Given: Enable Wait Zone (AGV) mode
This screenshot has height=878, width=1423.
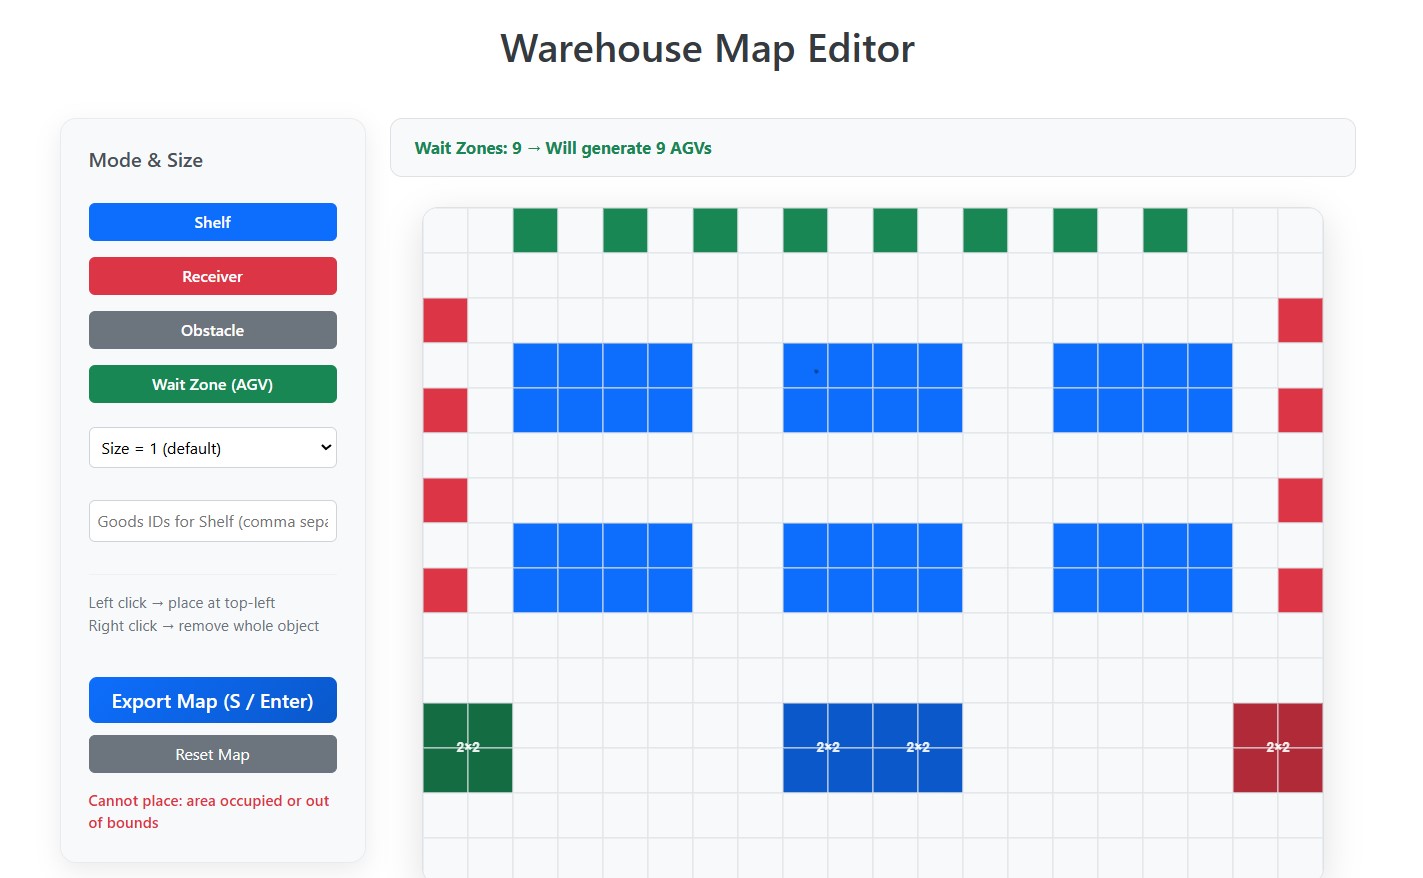Looking at the screenshot, I should [x=212, y=384].
